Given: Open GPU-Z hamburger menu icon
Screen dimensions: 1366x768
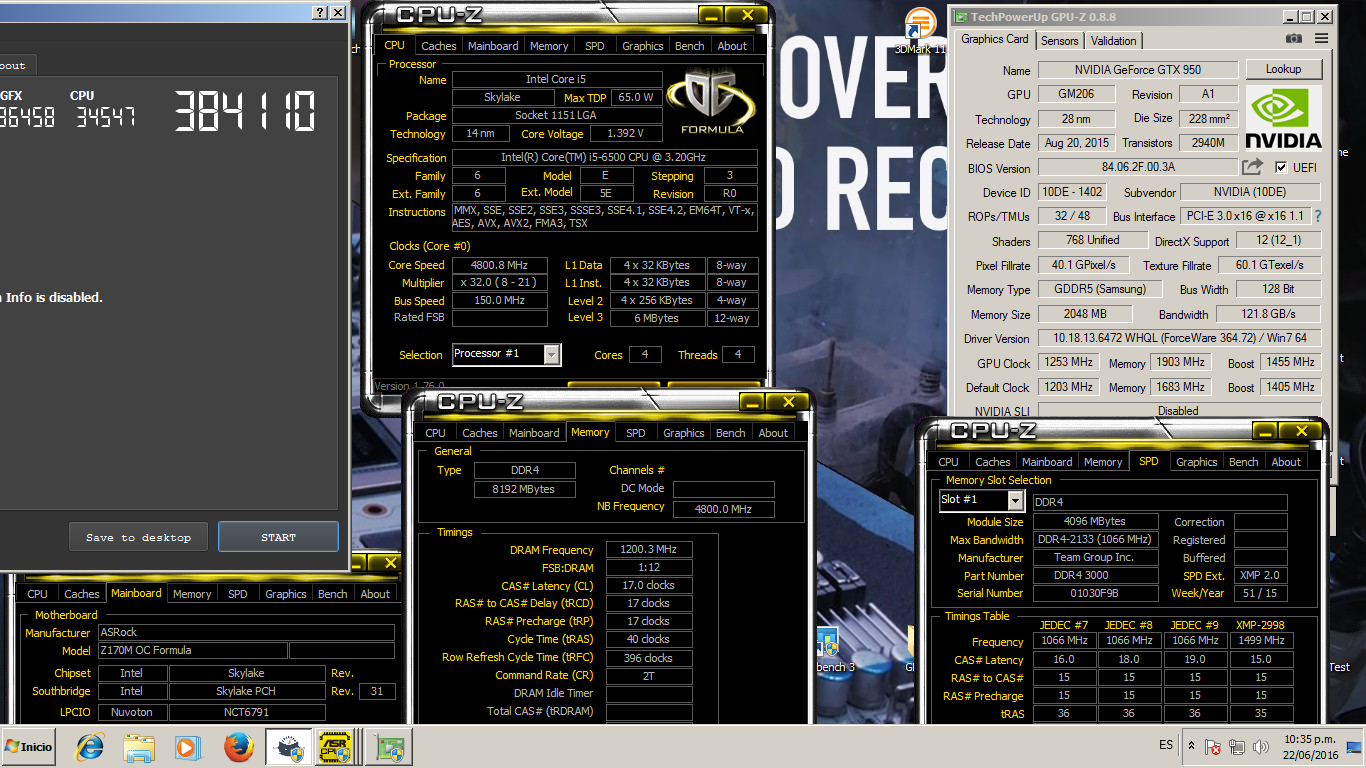Looking at the screenshot, I should 1321,39.
